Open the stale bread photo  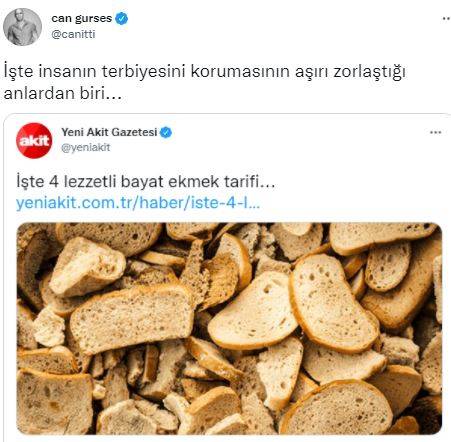click(229, 328)
